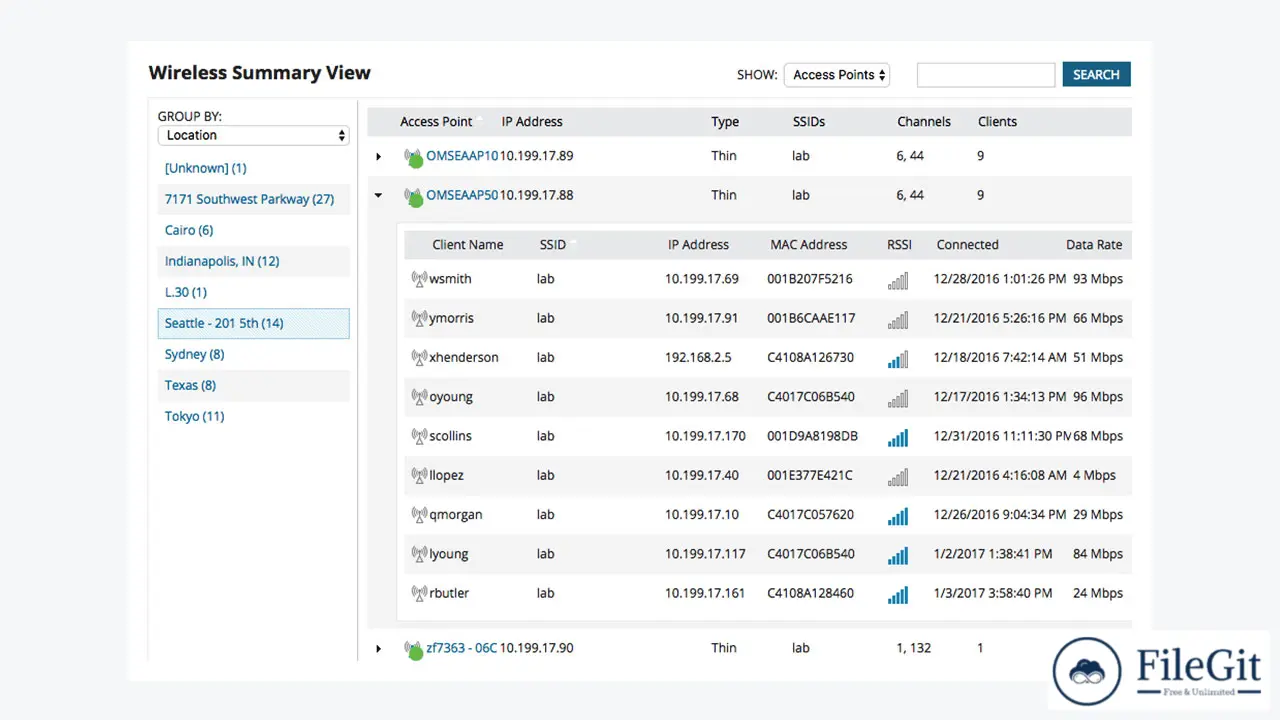
Task: Select the Cairo (6) location group
Action: pos(189,230)
